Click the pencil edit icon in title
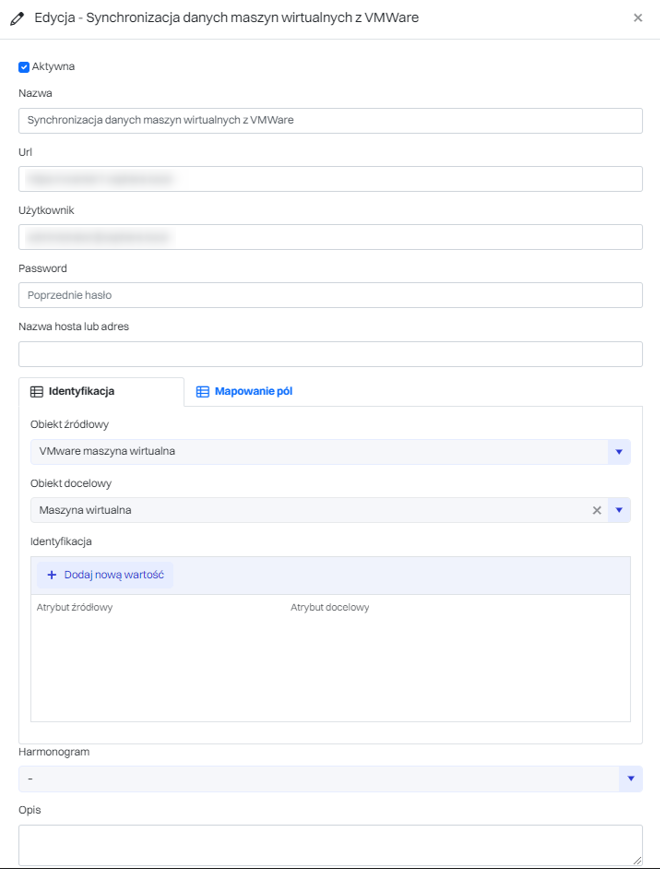The width and height of the screenshot is (660, 869). (17, 18)
